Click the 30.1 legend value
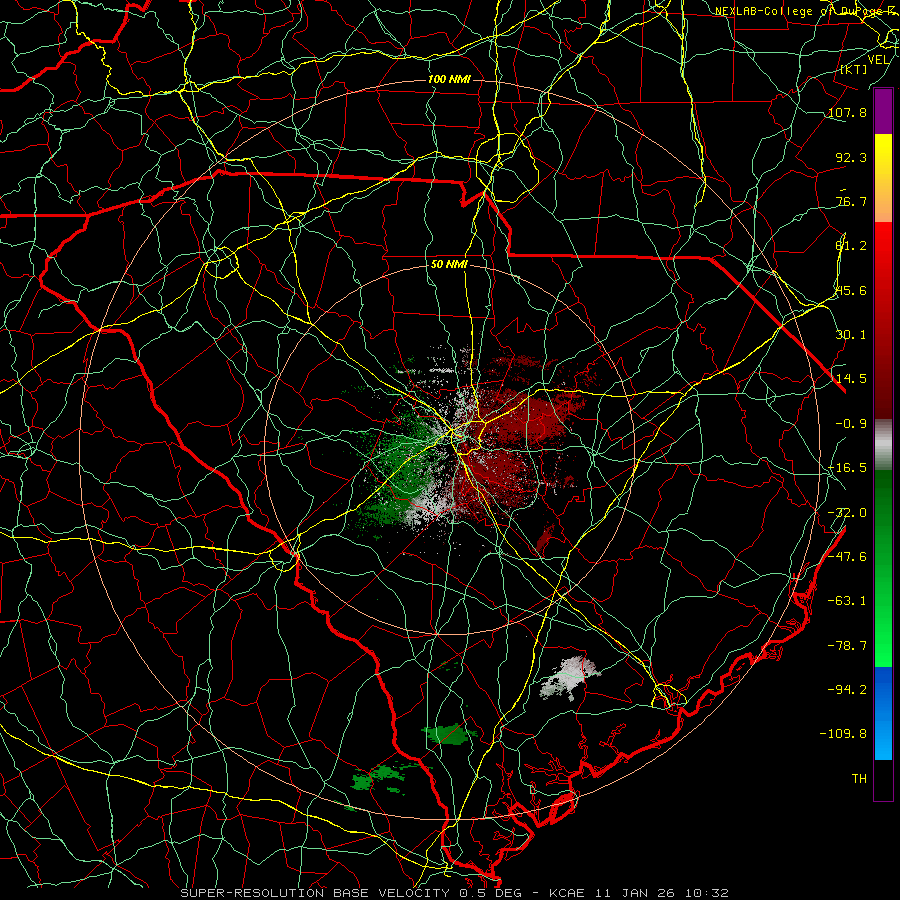 [x=851, y=335]
